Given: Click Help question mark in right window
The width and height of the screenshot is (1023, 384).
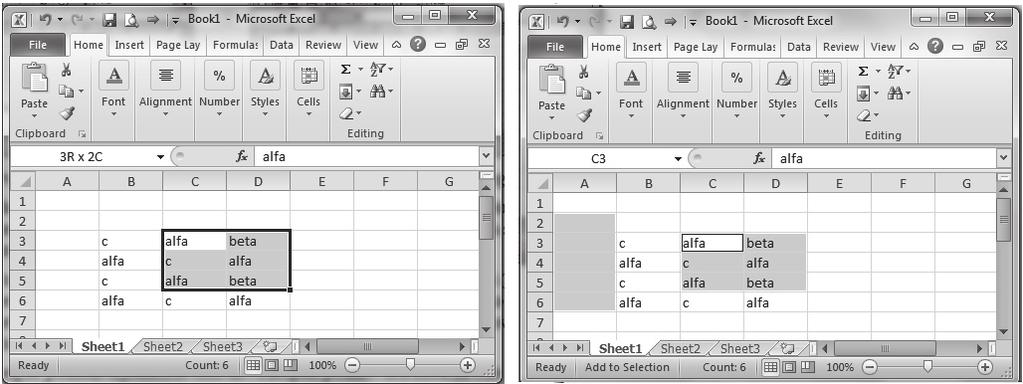Looking at the screenshot, I should point(936,46).
